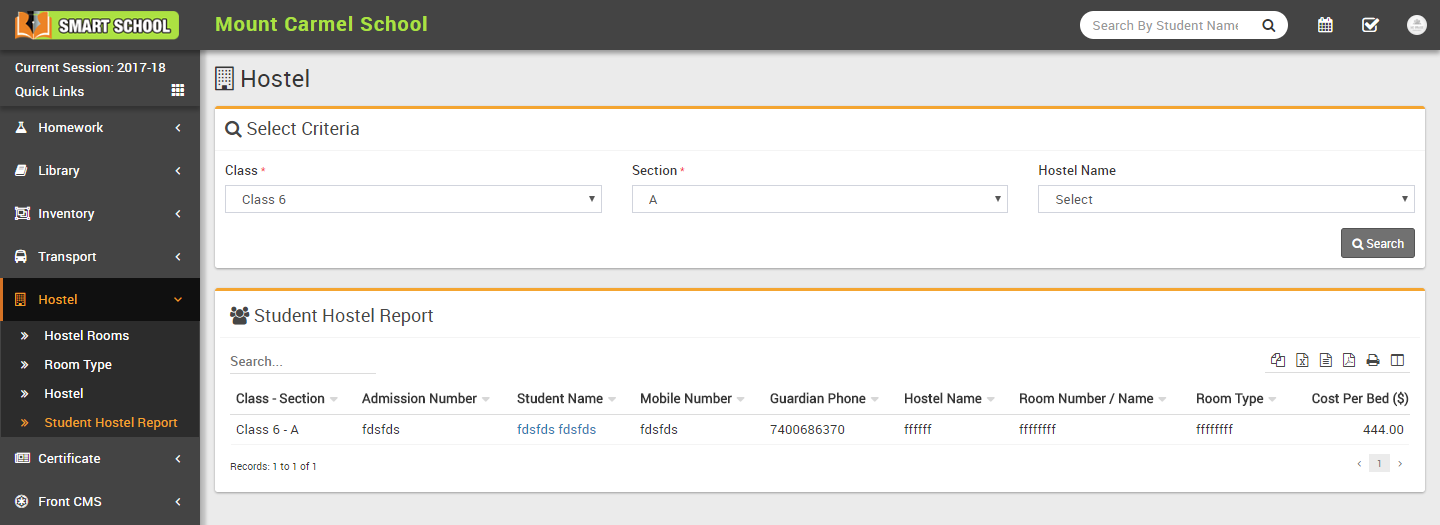Select Room Type in sidebar submenu

pyautogui.click(x=78, y=365)
